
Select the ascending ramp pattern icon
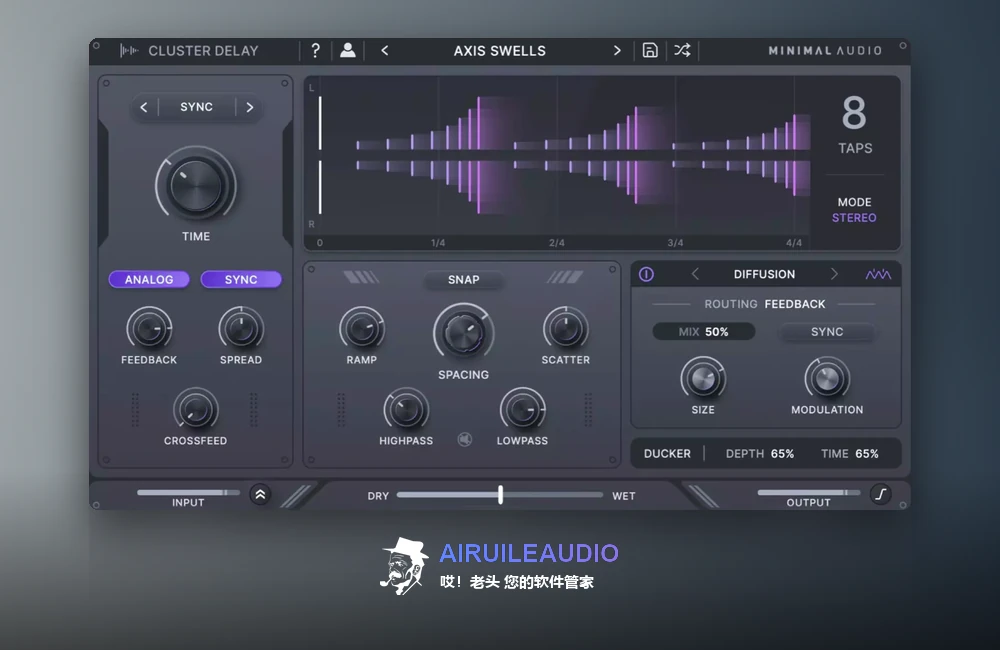(565, 277)
